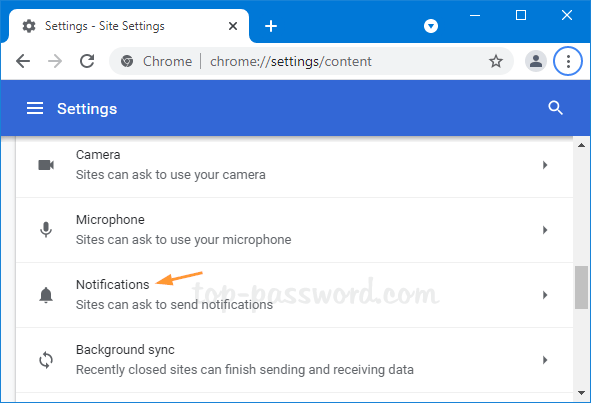Image resolution: width=591 pixels, height=403 pixels.
Task: Click the Background sync icon
Action: pyautogui.click(x=46, y=360)
